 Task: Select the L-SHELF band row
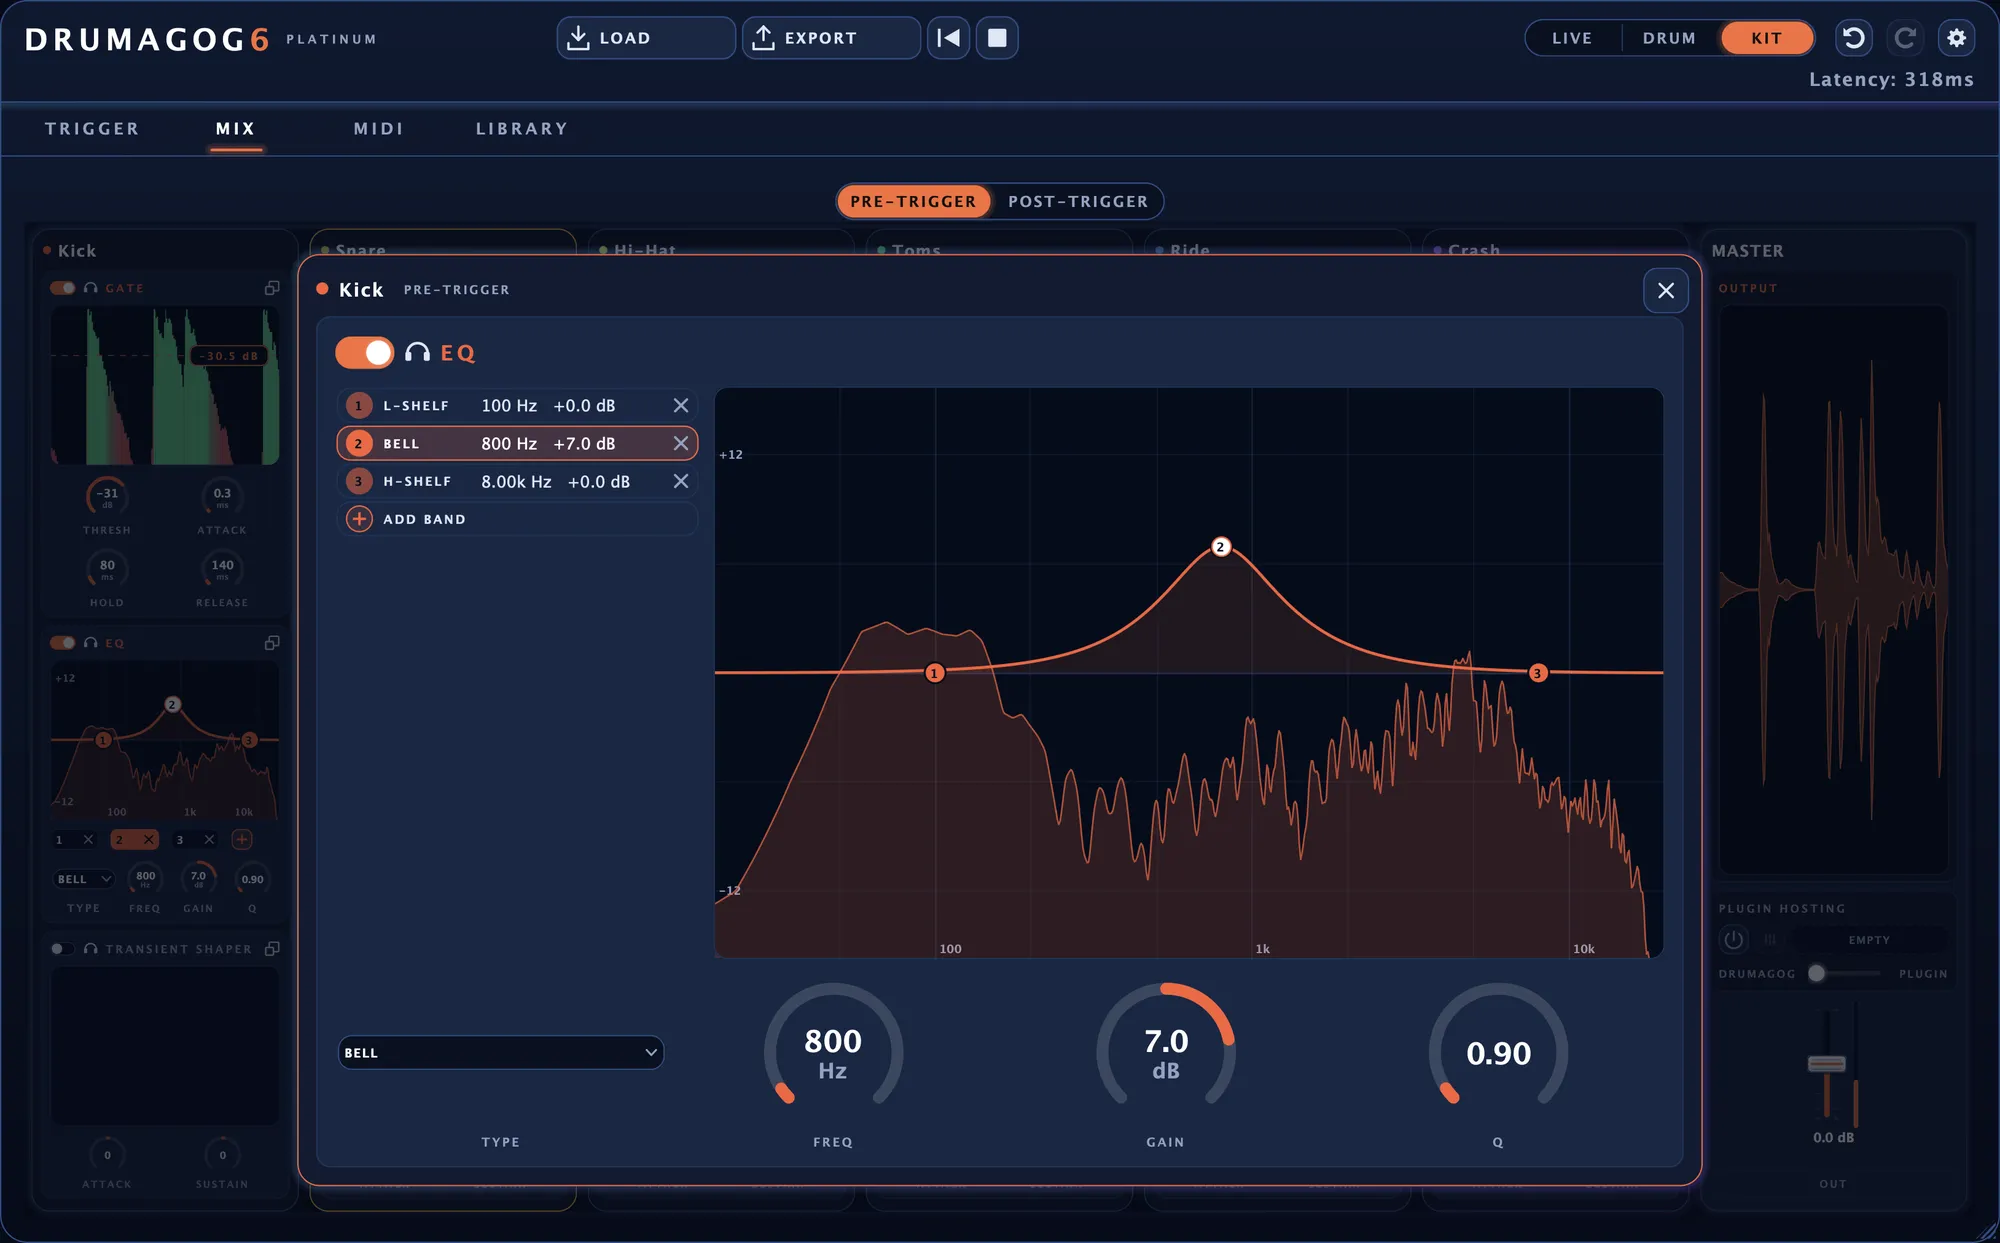(517, 405)
